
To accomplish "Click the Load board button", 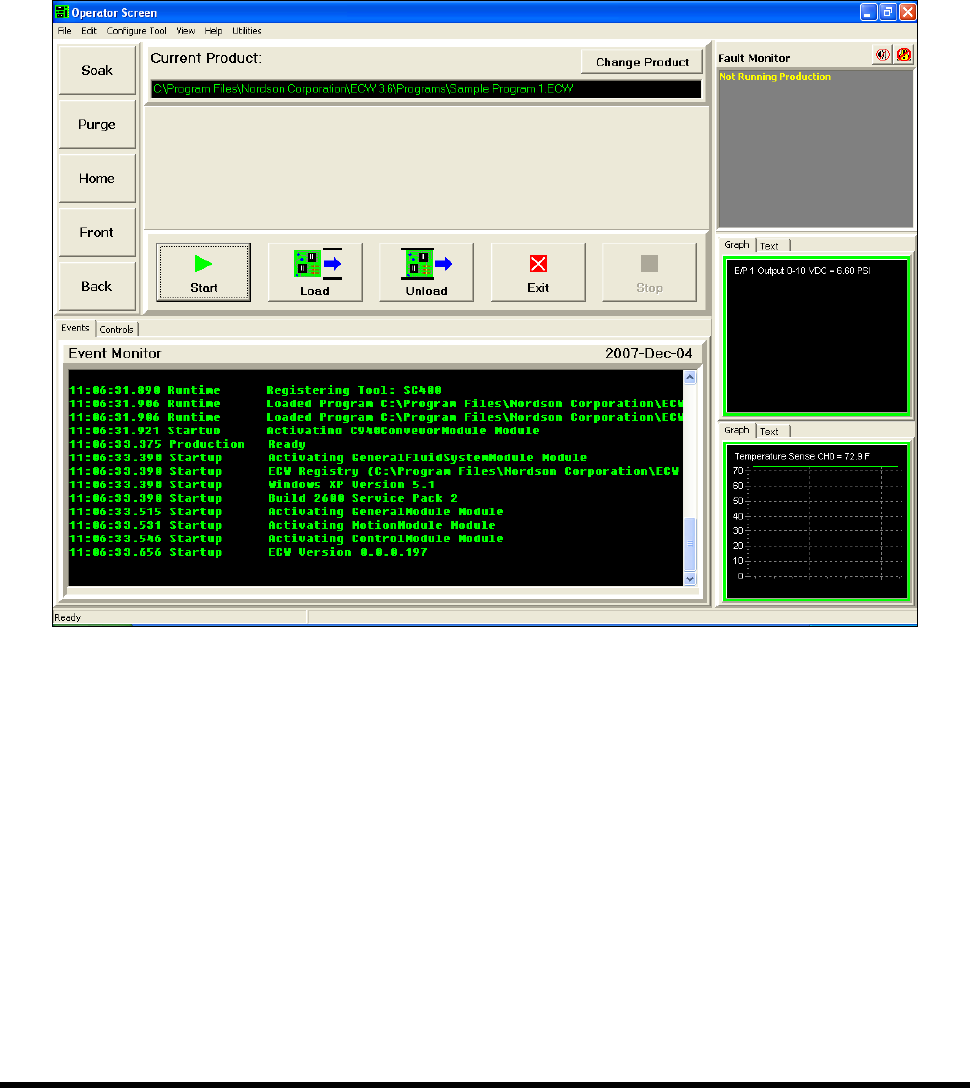I will tap(315, 272).
